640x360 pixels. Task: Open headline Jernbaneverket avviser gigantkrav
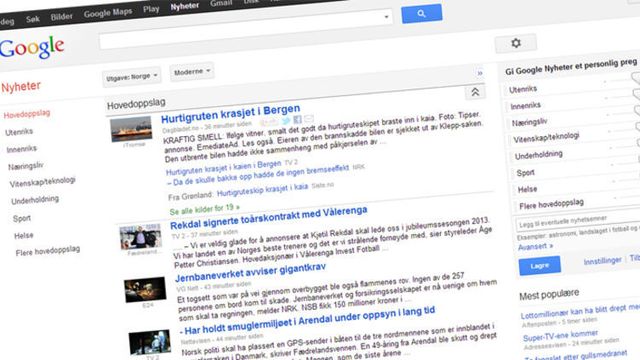click(x=251, y=272)
